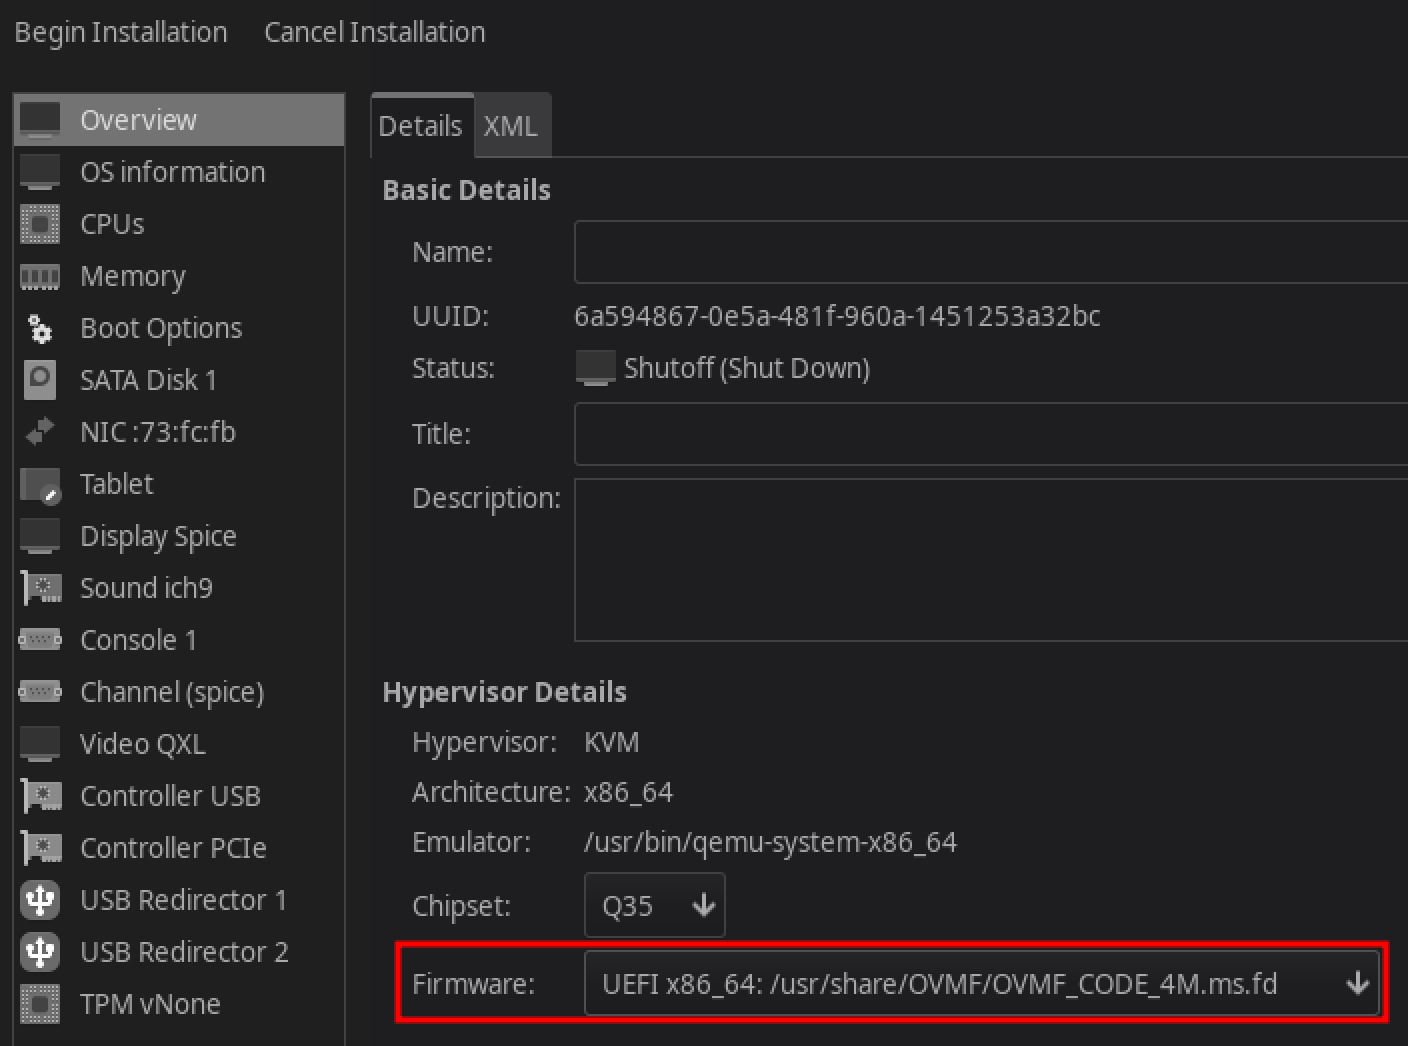The image size is (1408, 1046).
Task: Click Cancel Installation button
Action: tap(375, 32)
